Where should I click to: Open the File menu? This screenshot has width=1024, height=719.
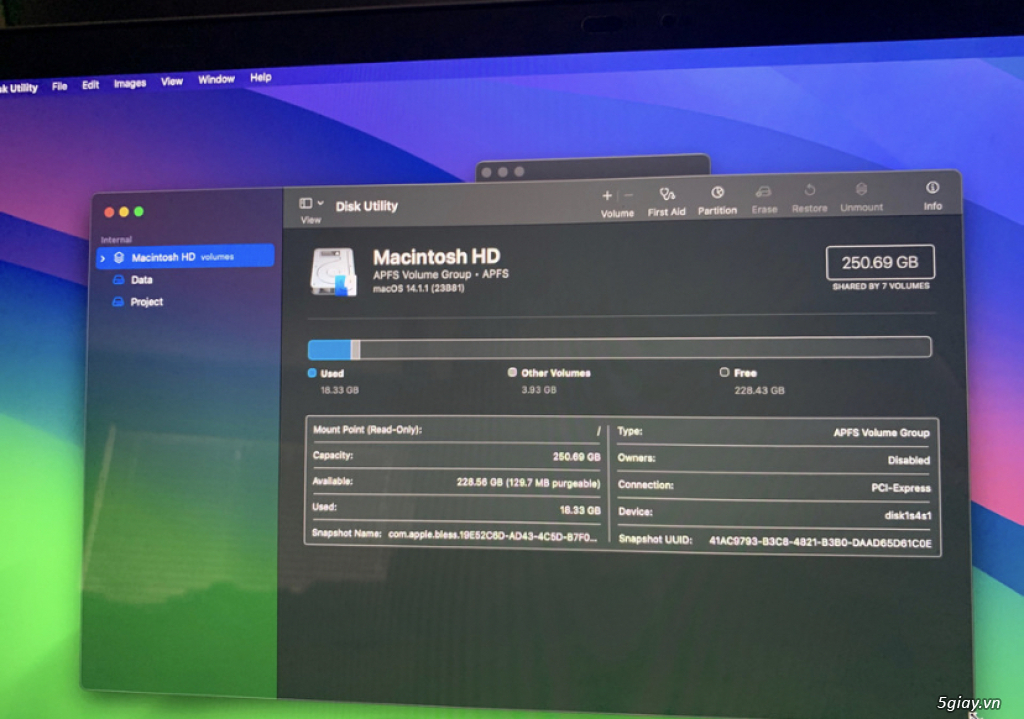59,86
